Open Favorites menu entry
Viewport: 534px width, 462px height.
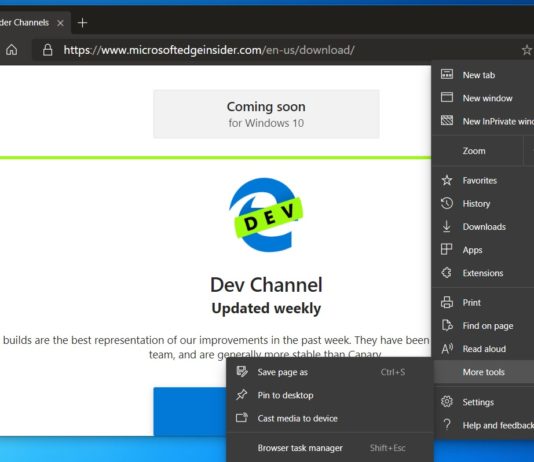(x=483, y=180)
